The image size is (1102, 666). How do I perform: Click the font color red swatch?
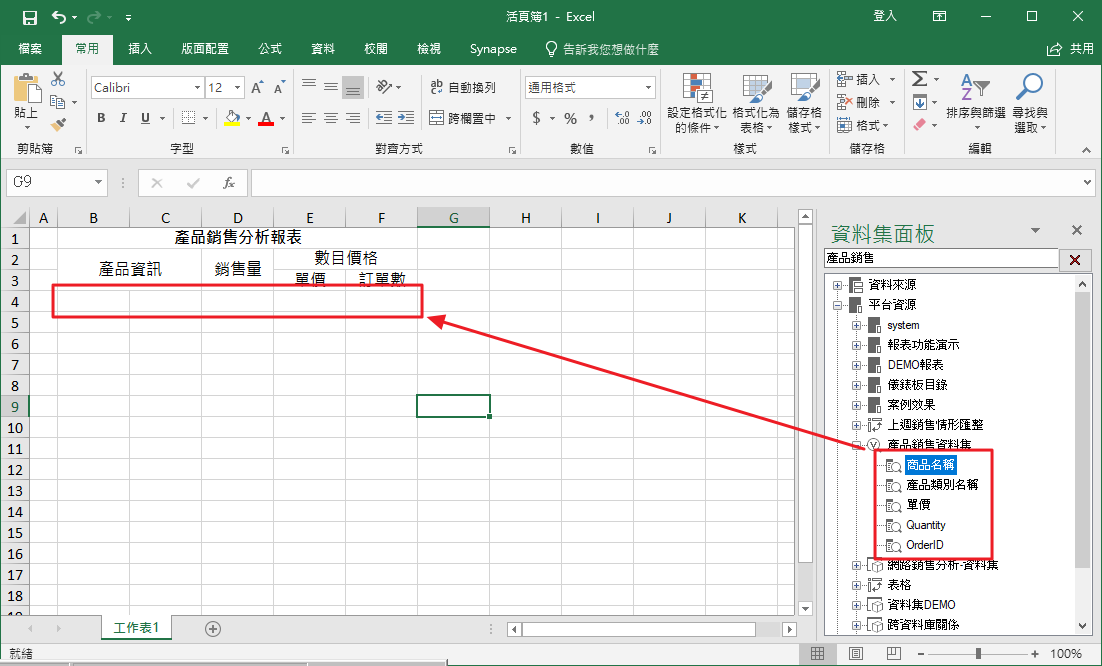coord(265,119)
